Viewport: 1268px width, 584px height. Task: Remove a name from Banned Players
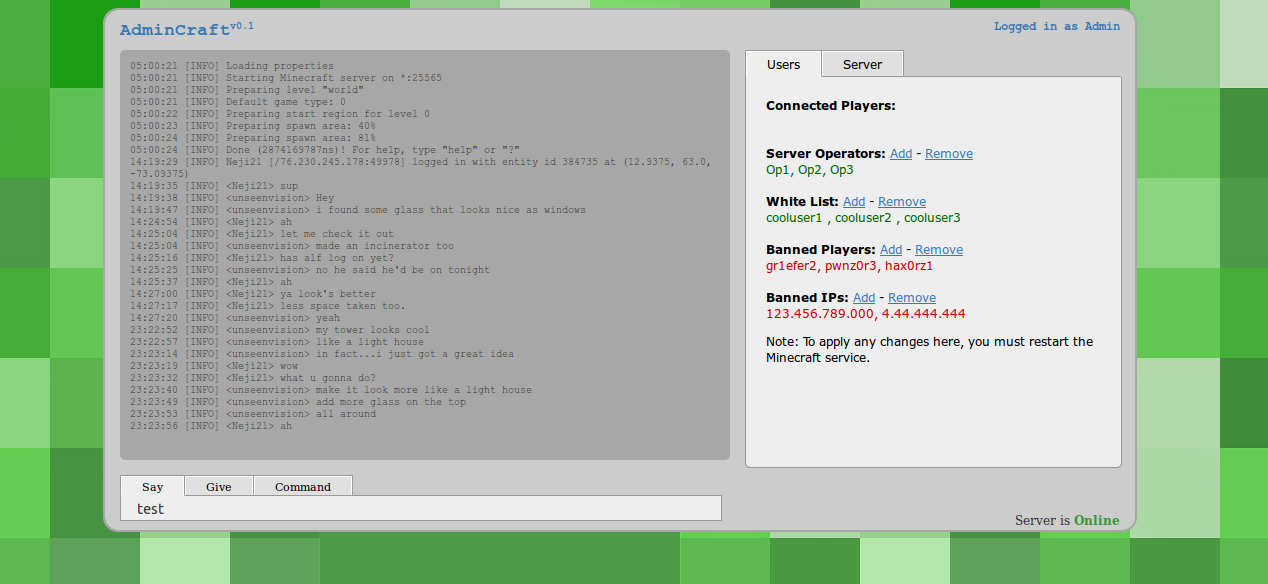click(x=938, y=249)
